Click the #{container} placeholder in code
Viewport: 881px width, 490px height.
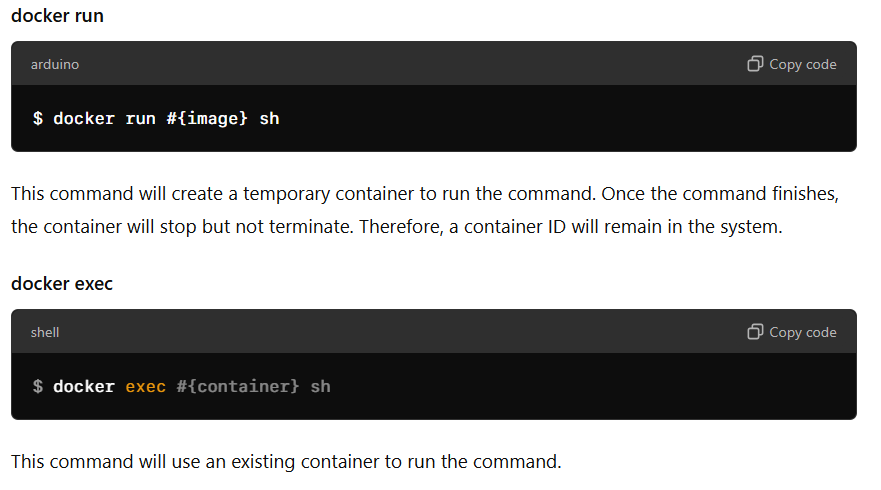tap(238, 386)
